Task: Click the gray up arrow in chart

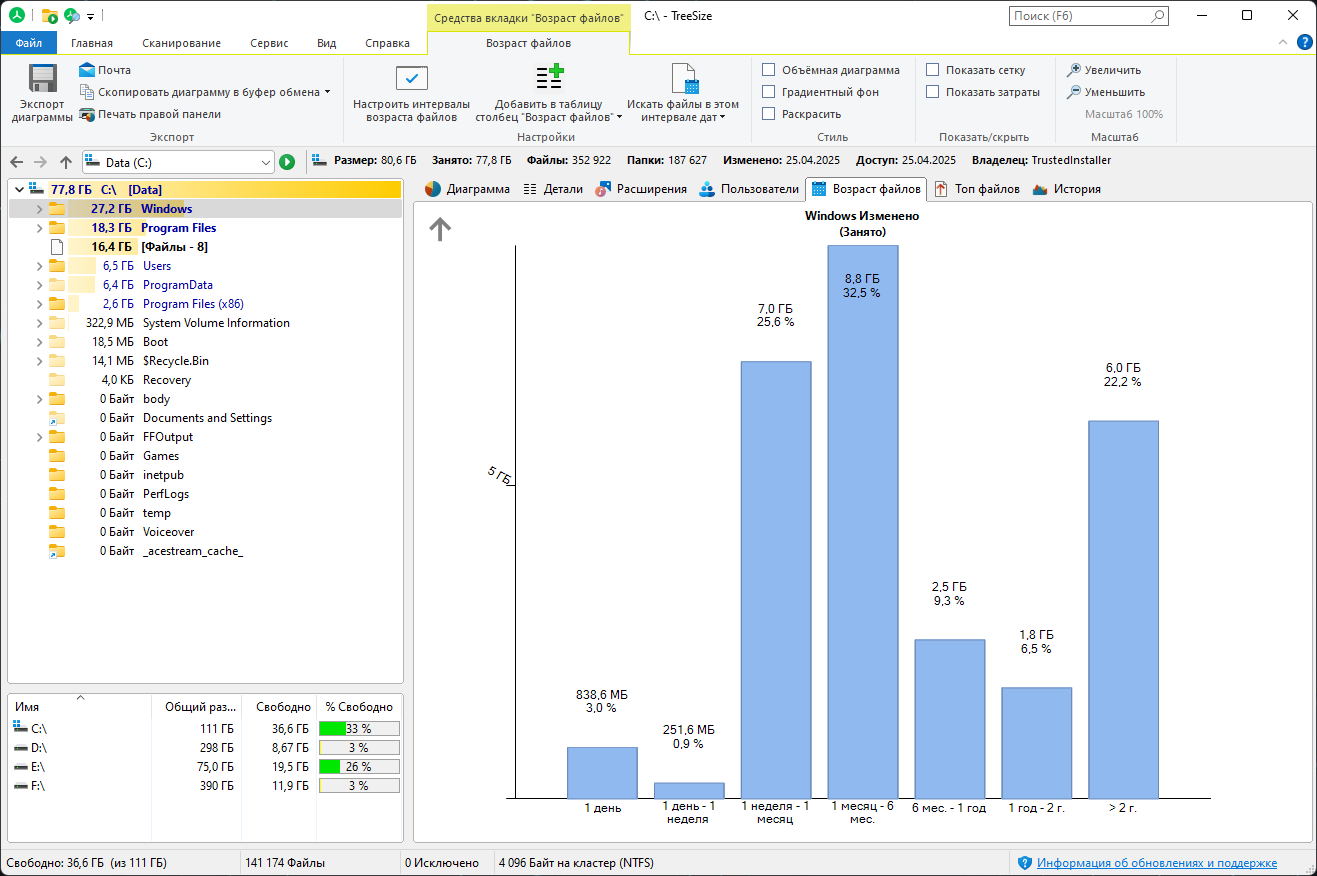Action: [440, 230]
